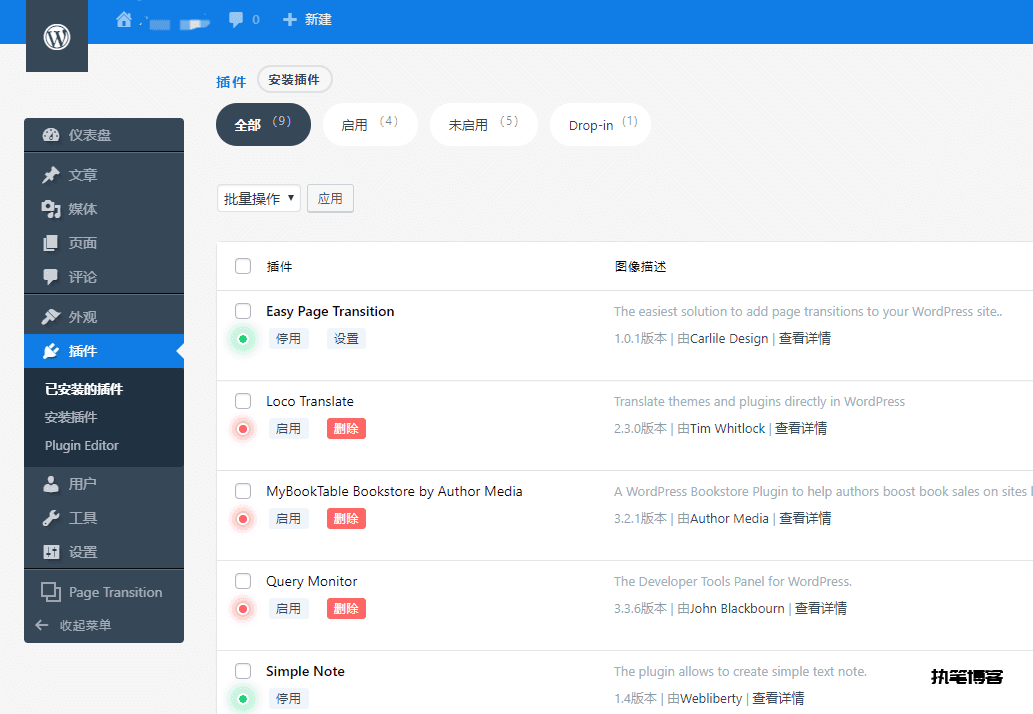Click the 插件 plug icon
Screen dimensions: 1033x714
click(51, 351)
